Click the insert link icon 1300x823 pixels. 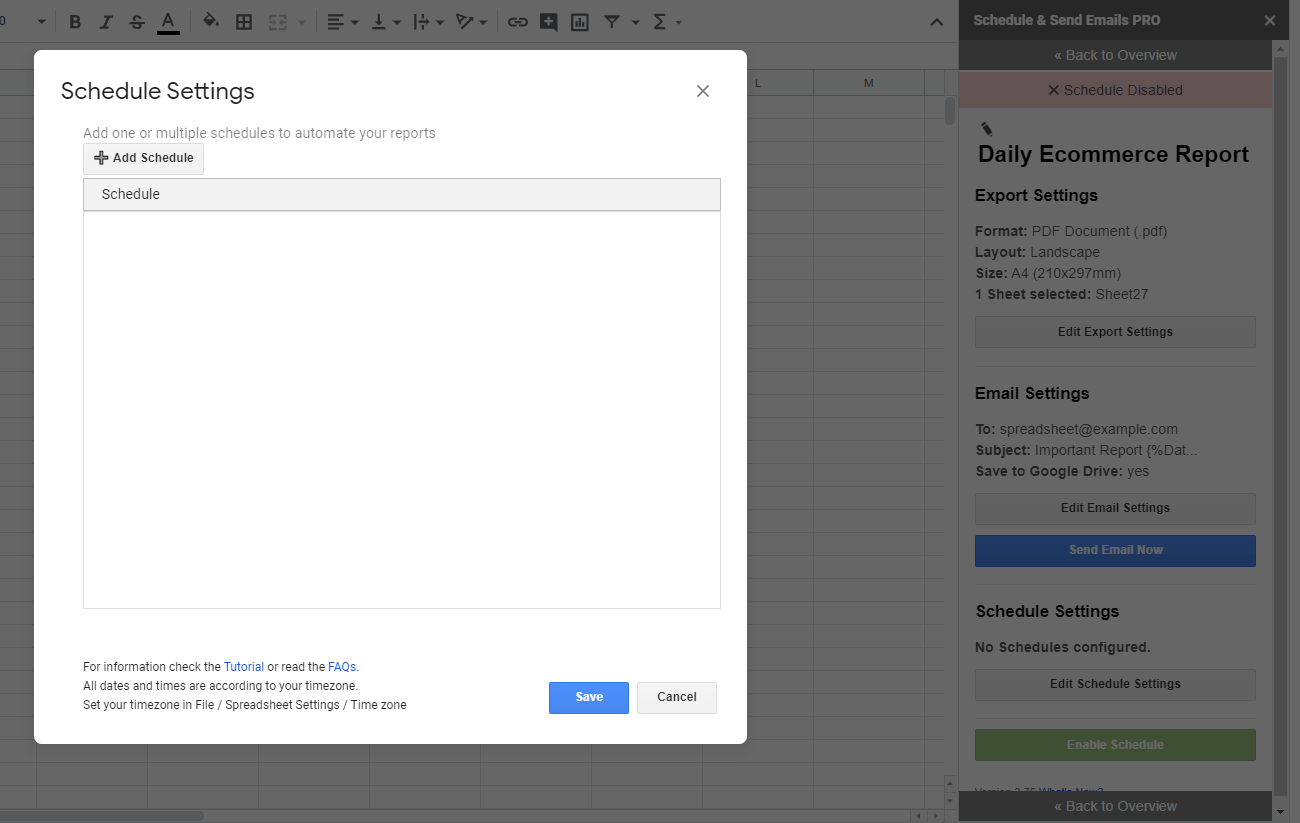[517, 22]
